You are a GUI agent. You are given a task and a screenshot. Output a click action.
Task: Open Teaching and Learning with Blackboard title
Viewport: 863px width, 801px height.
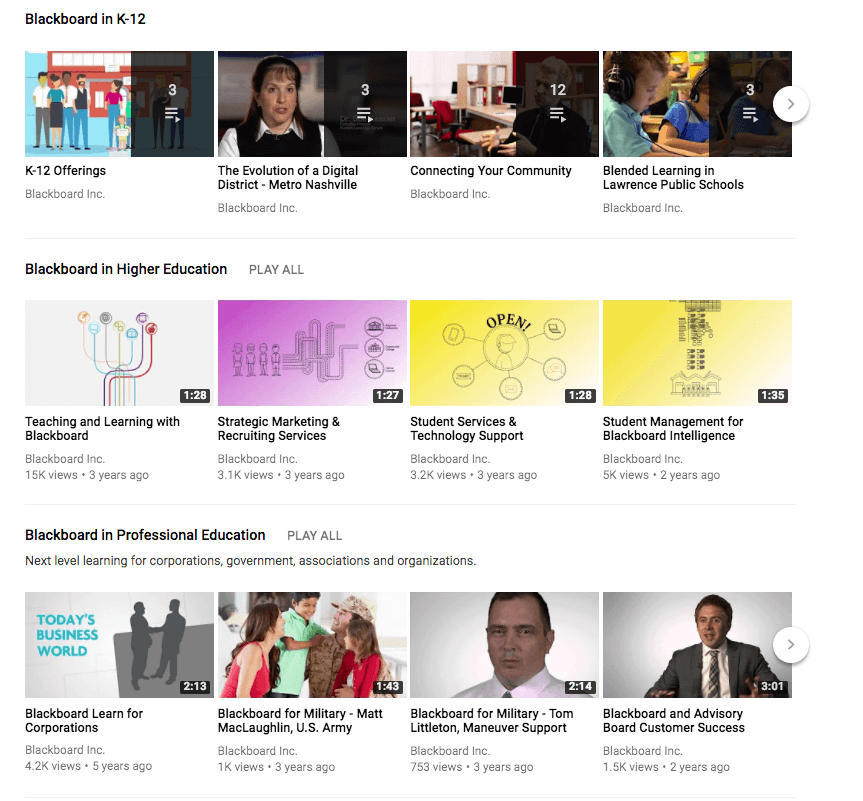click(102, 429)
